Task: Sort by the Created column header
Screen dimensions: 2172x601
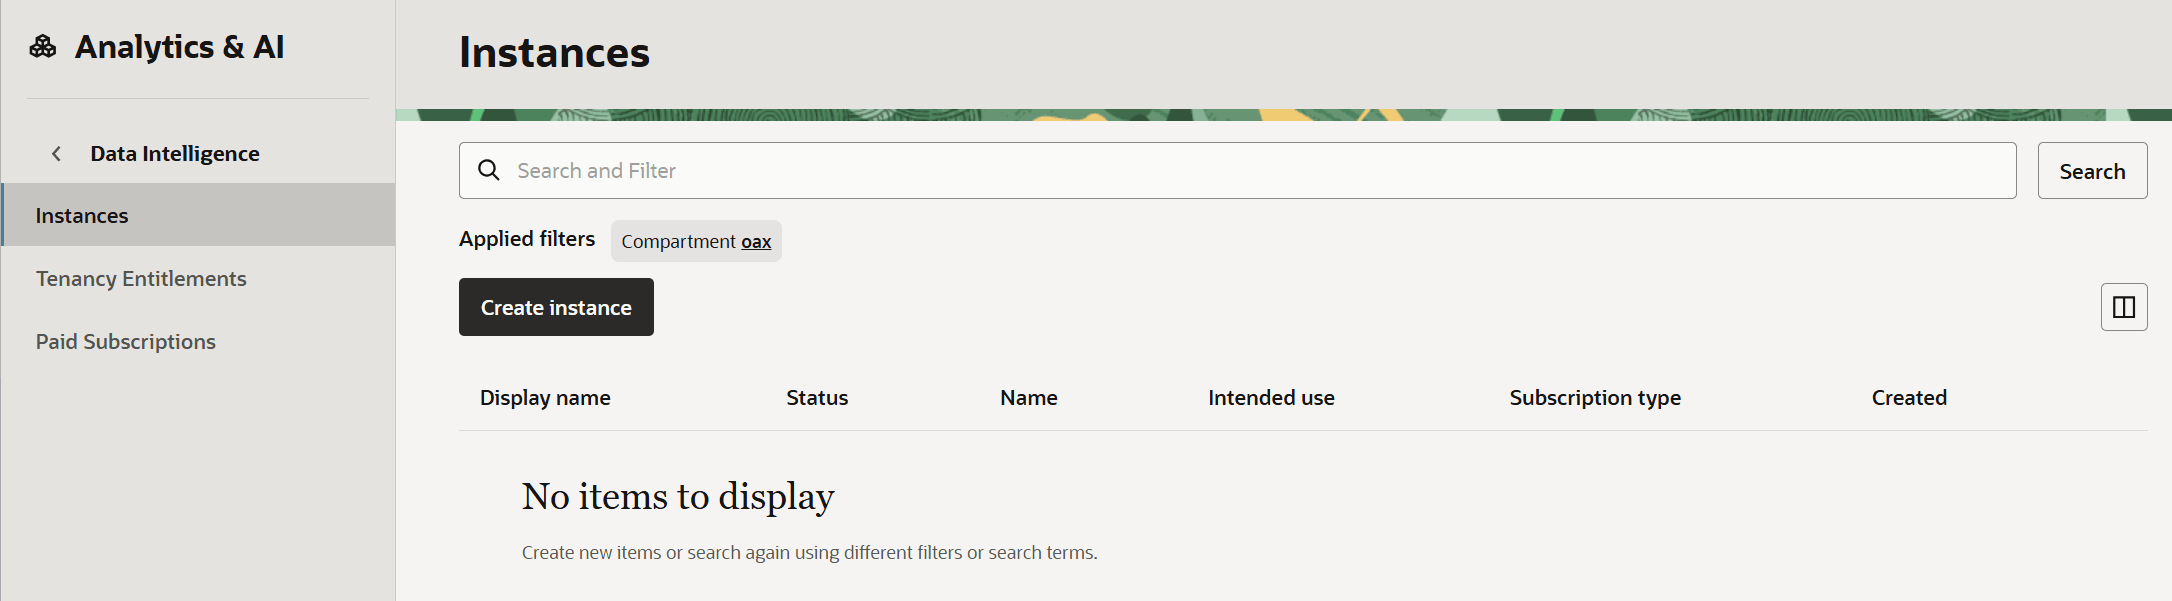Action: coord(1909,398)
